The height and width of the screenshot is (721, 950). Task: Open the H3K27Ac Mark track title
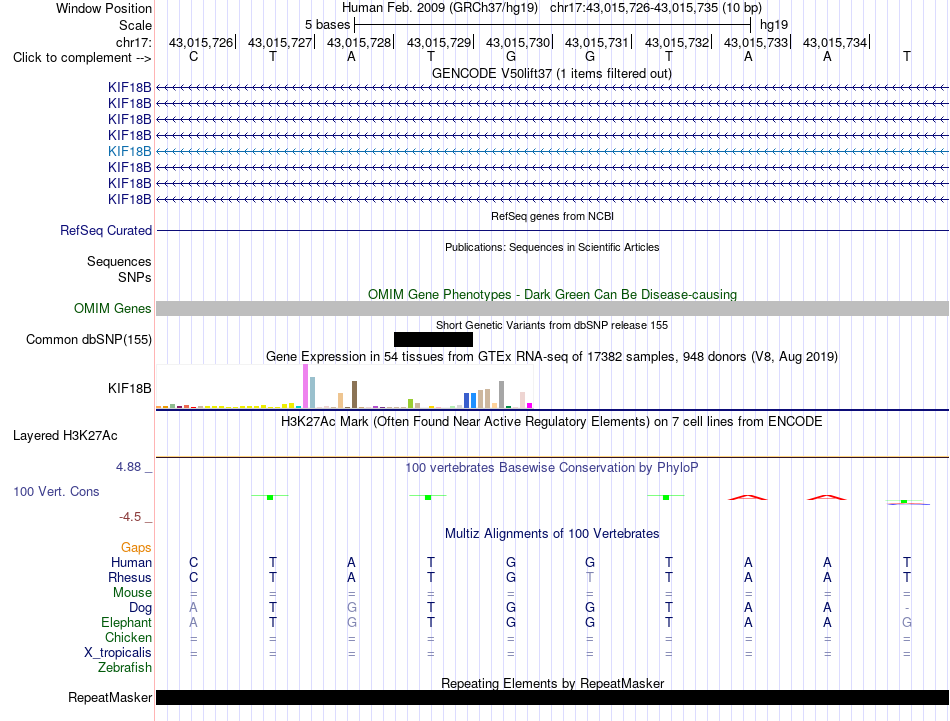(x=552, y=422)
